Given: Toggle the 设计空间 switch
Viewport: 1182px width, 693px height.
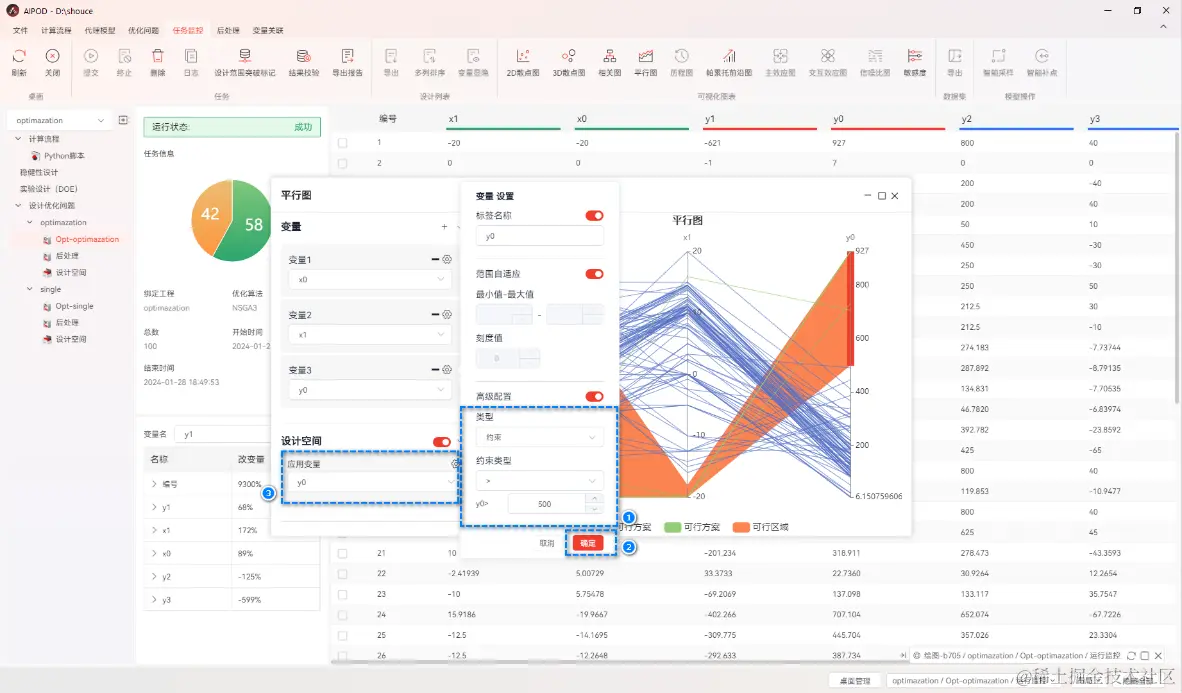Looking at the screenshot, I should tap(442, 442).
